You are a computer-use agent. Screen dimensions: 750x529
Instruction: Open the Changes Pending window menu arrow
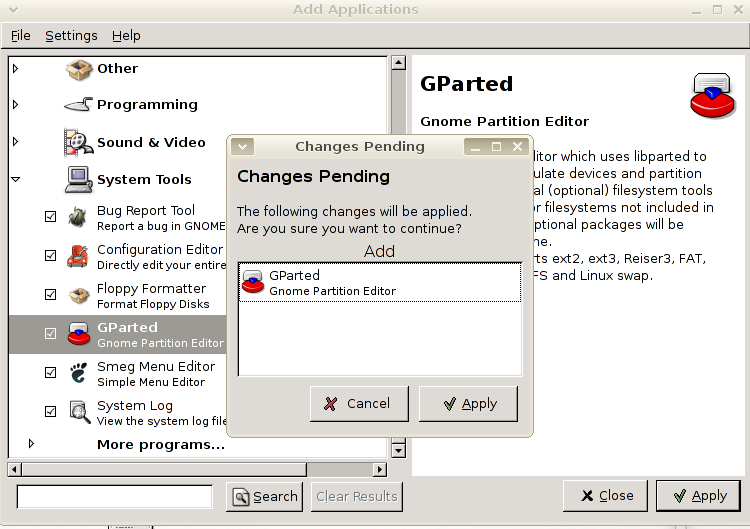tap(243, 146)
